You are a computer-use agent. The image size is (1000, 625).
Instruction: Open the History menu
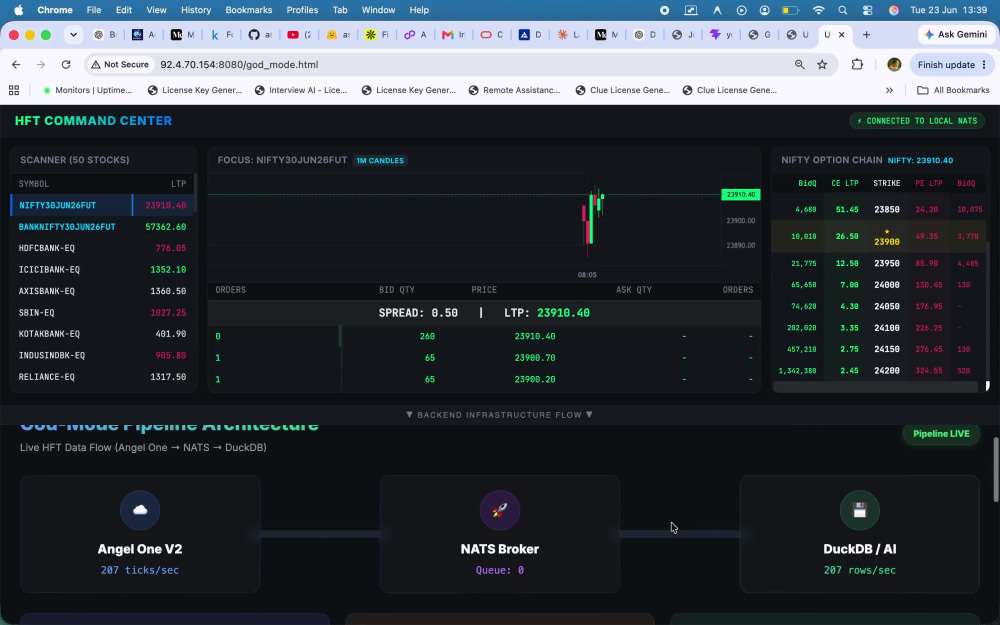coord(196,10)
